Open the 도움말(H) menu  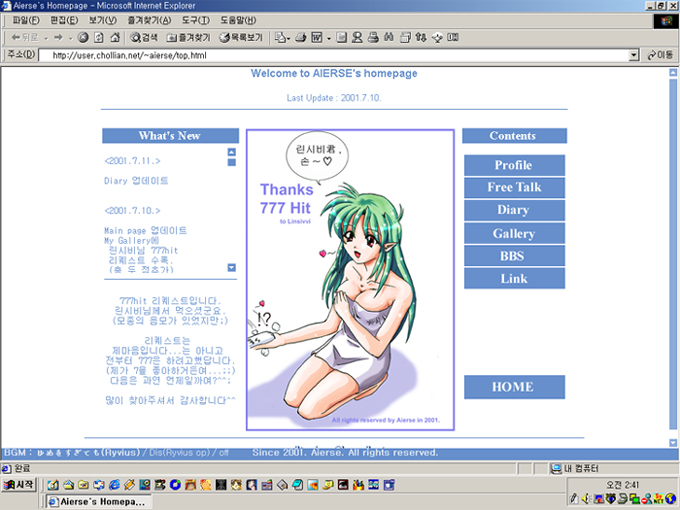238,20
